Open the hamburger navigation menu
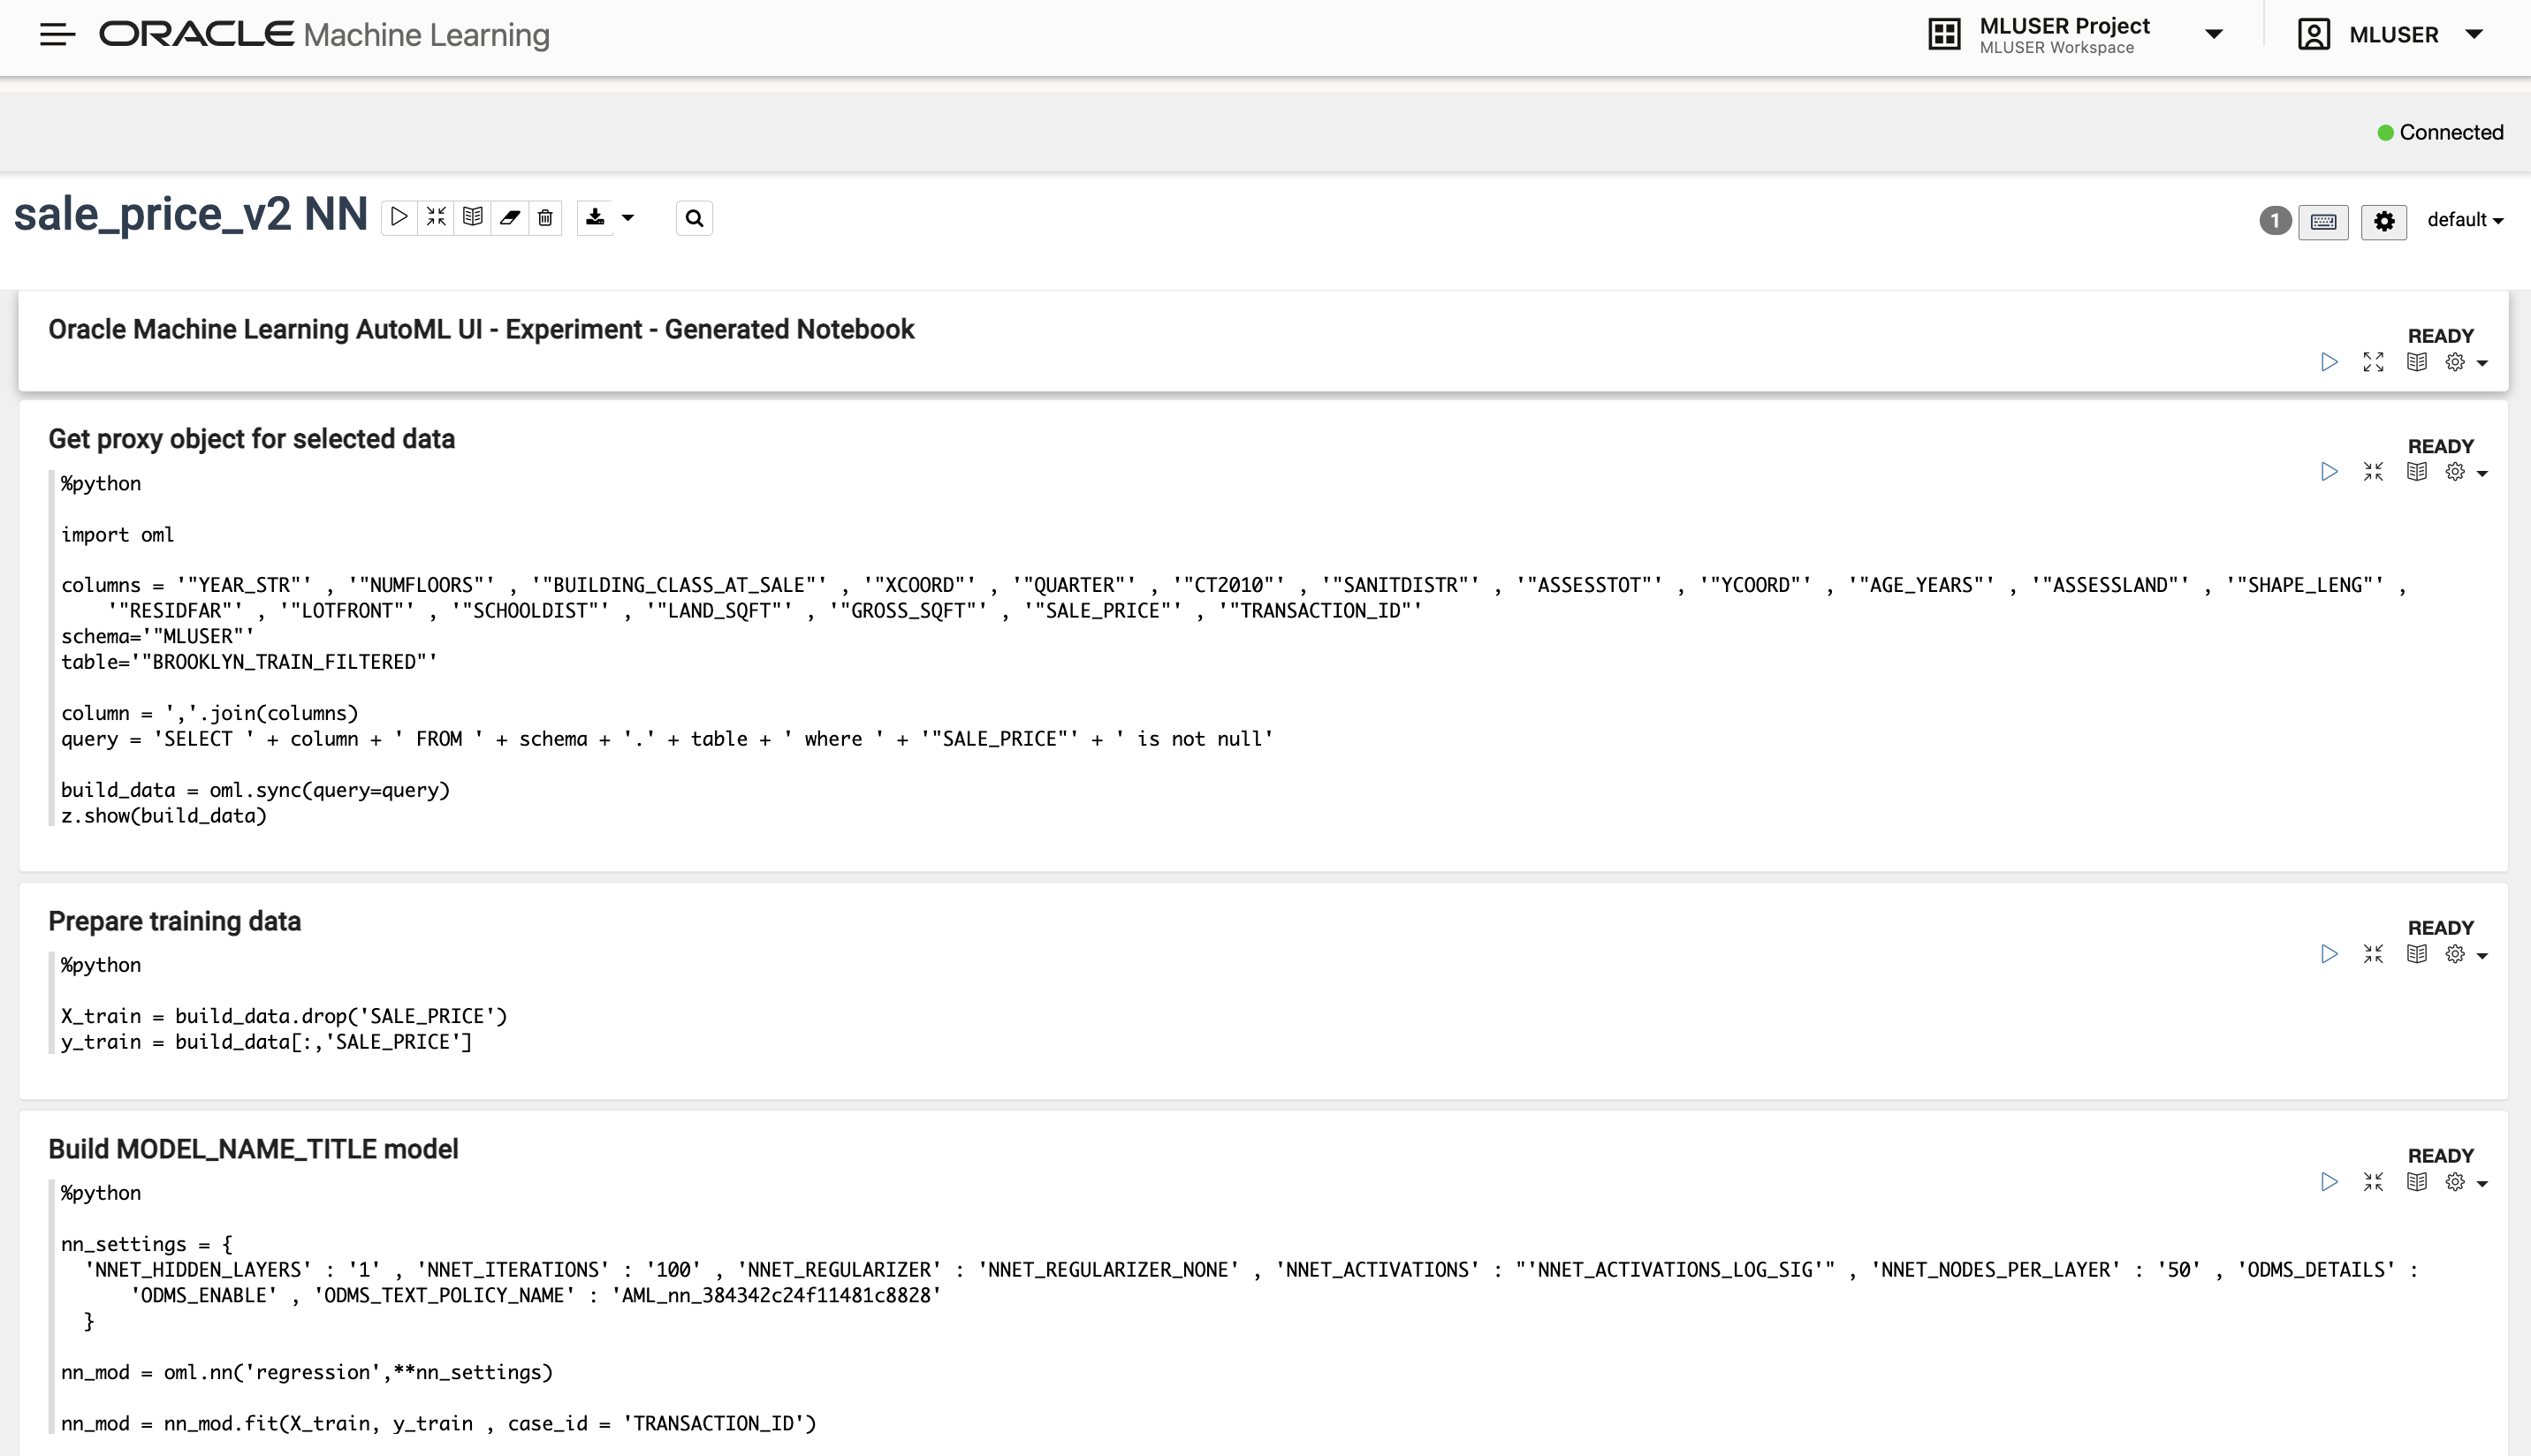The image size is (2531, 1456). click(x=57, y=35)
